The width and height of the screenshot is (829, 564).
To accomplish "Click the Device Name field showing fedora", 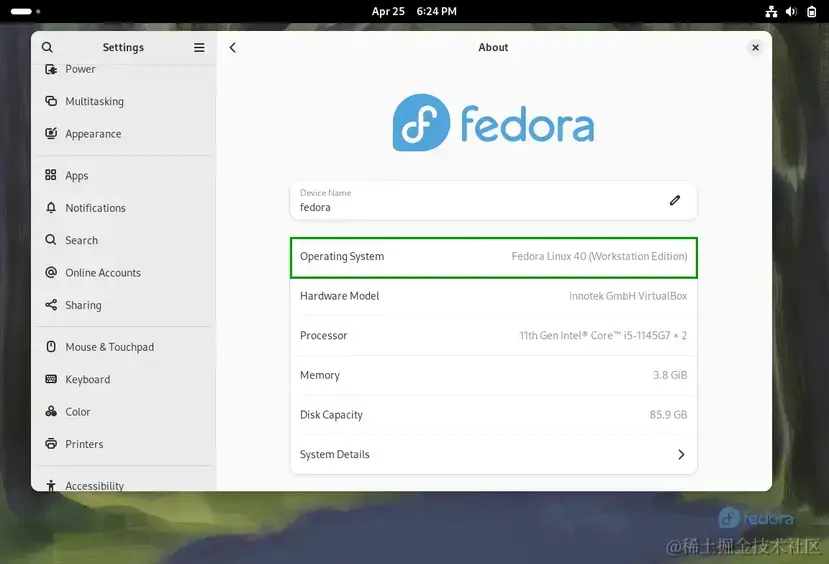I will click(493, 200).
